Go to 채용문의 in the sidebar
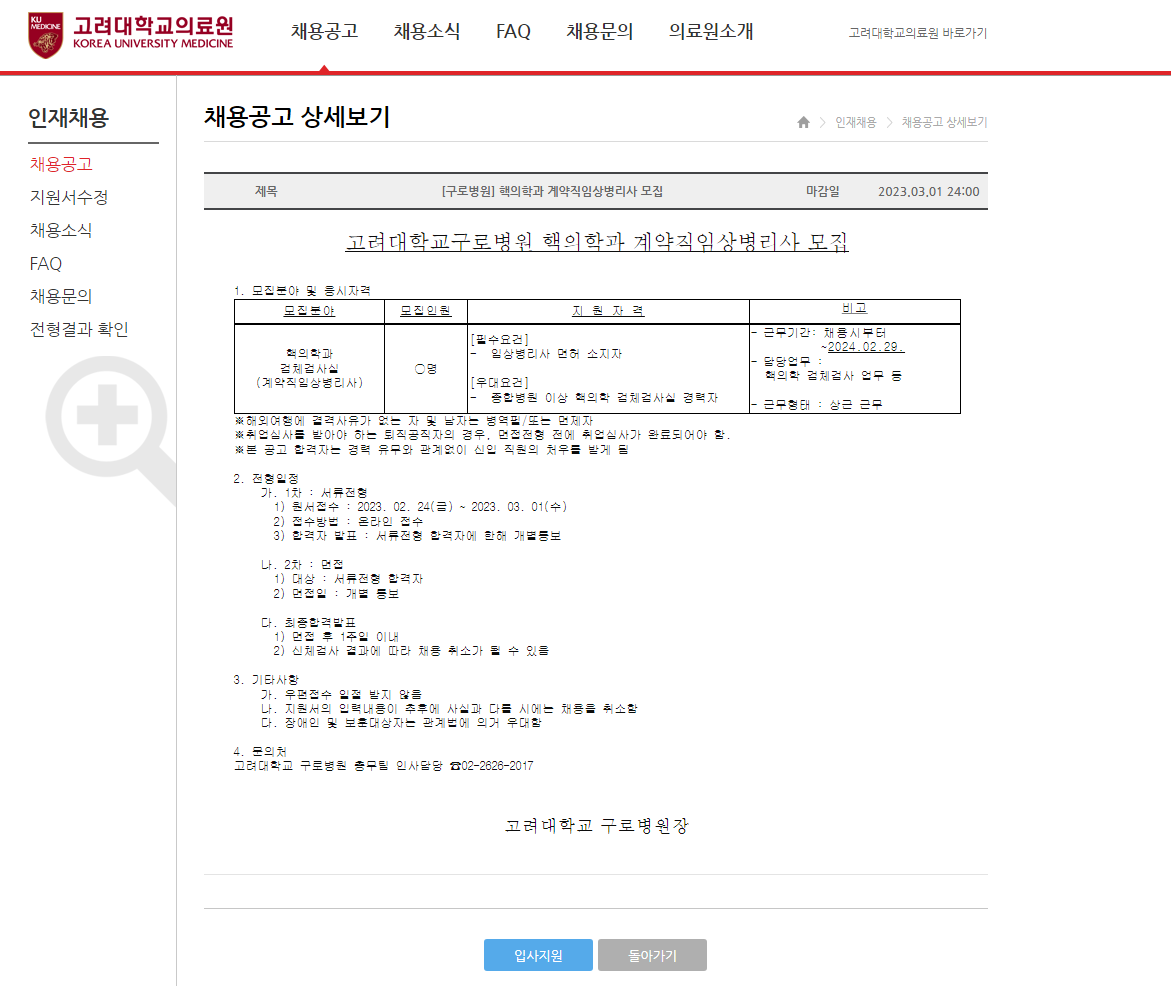The height and width of the screenshot is (986, 1171). tap(61, 296)
